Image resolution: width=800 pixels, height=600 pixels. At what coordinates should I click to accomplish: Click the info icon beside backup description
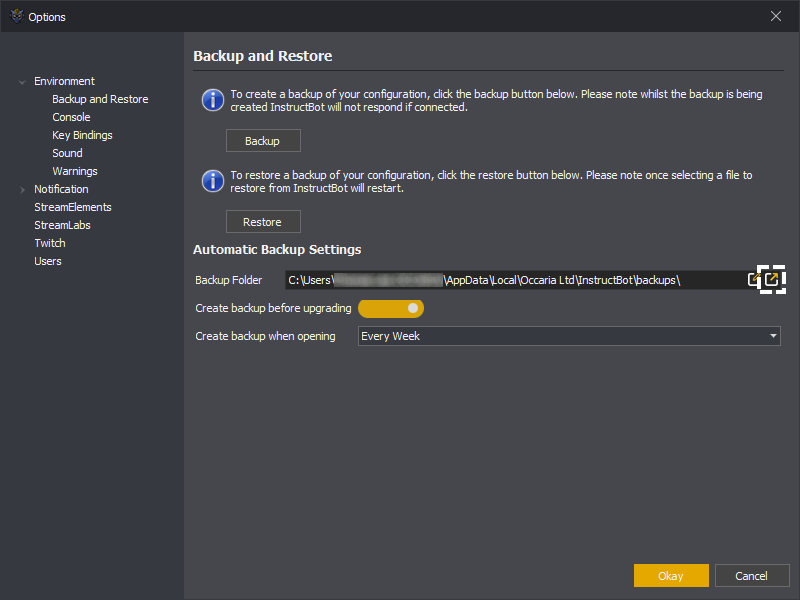[212, 100]
